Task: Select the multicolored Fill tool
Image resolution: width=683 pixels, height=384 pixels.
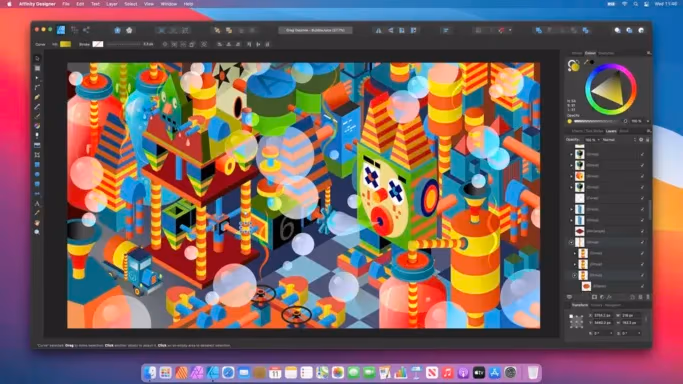Action: pyautogui.click(x=37, y=126)
